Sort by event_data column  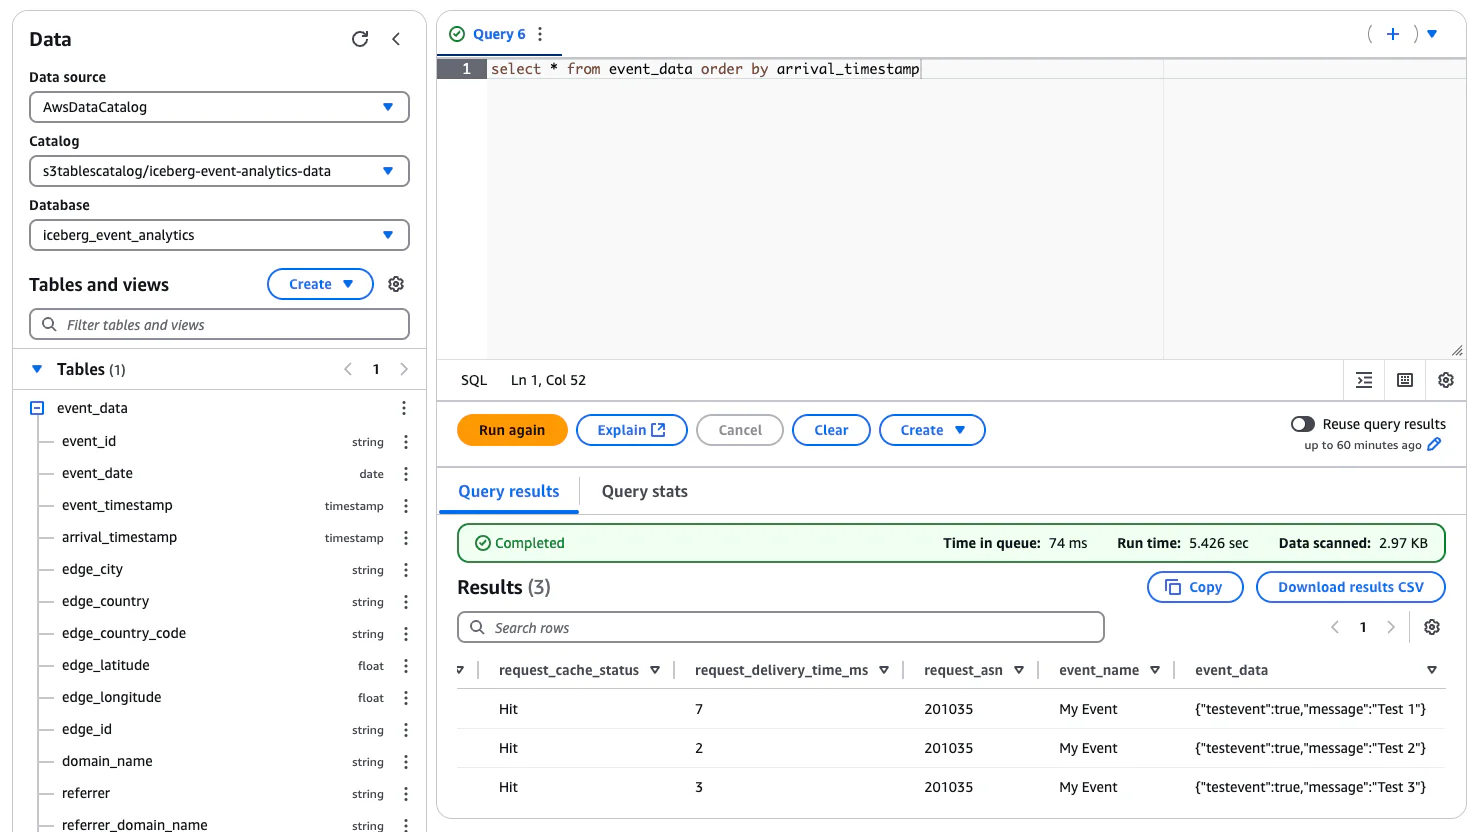pos(1432,670)
